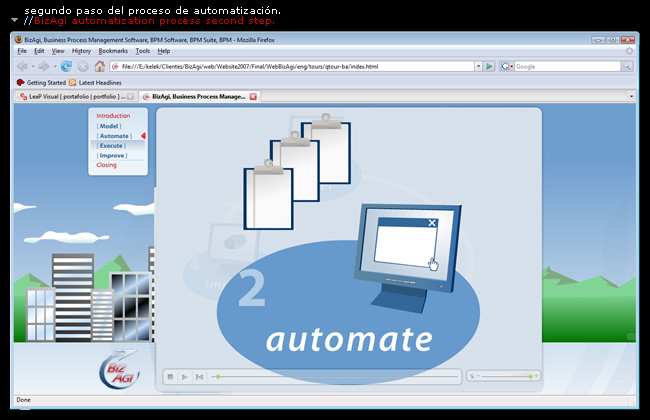Open the search engine selector dropdown
The image size is (650, 420).
coord(507,66)
